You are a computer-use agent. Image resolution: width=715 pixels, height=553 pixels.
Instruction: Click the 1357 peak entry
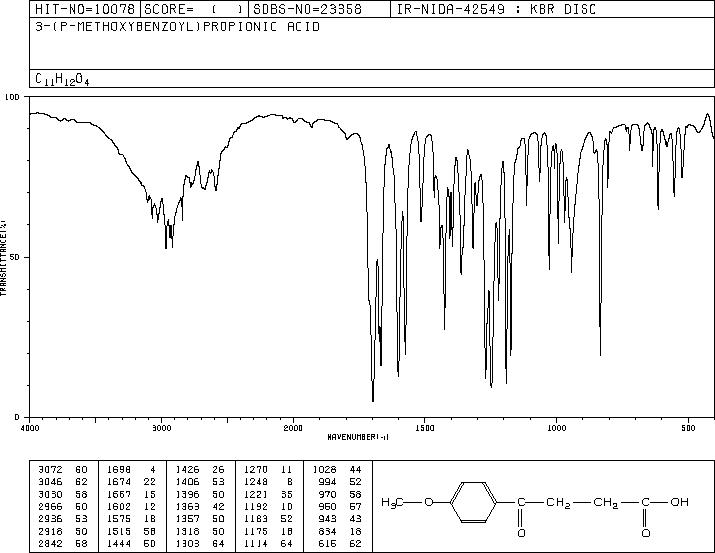coord(200,519)
